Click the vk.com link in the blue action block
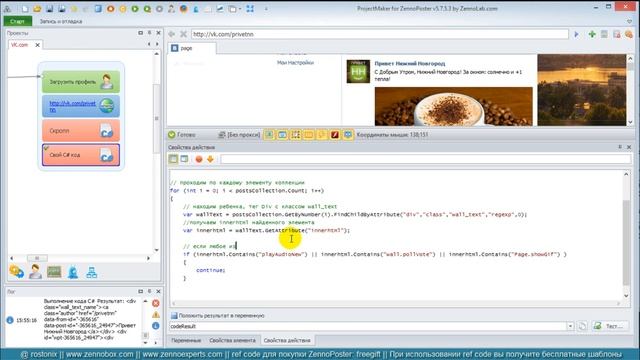 pos(72,106)
